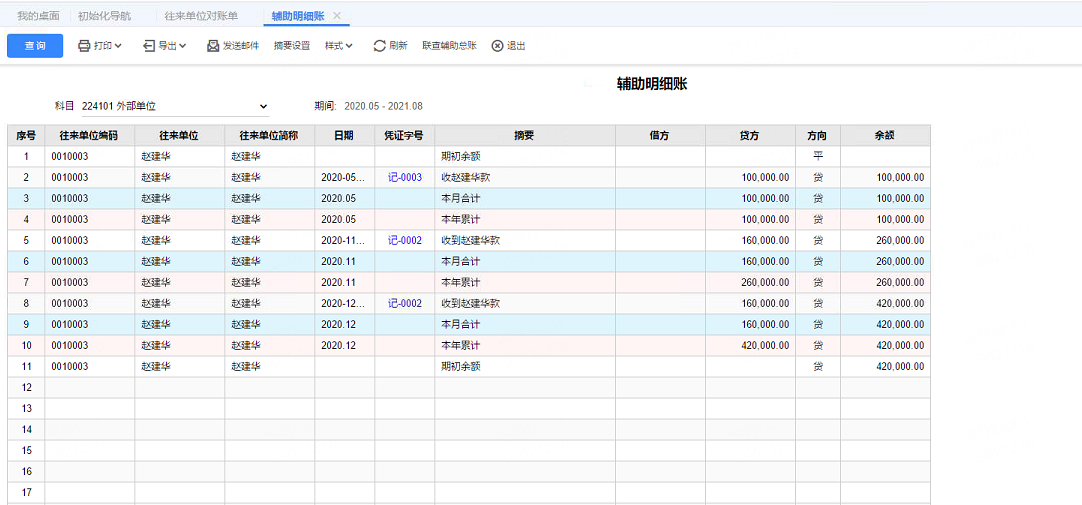Image resolution: width=1082 pixels, height=505 pixels.
Task: Select the 2020-11 date cell in row 5
Action: pyautogui.click(x=344, y=241)
